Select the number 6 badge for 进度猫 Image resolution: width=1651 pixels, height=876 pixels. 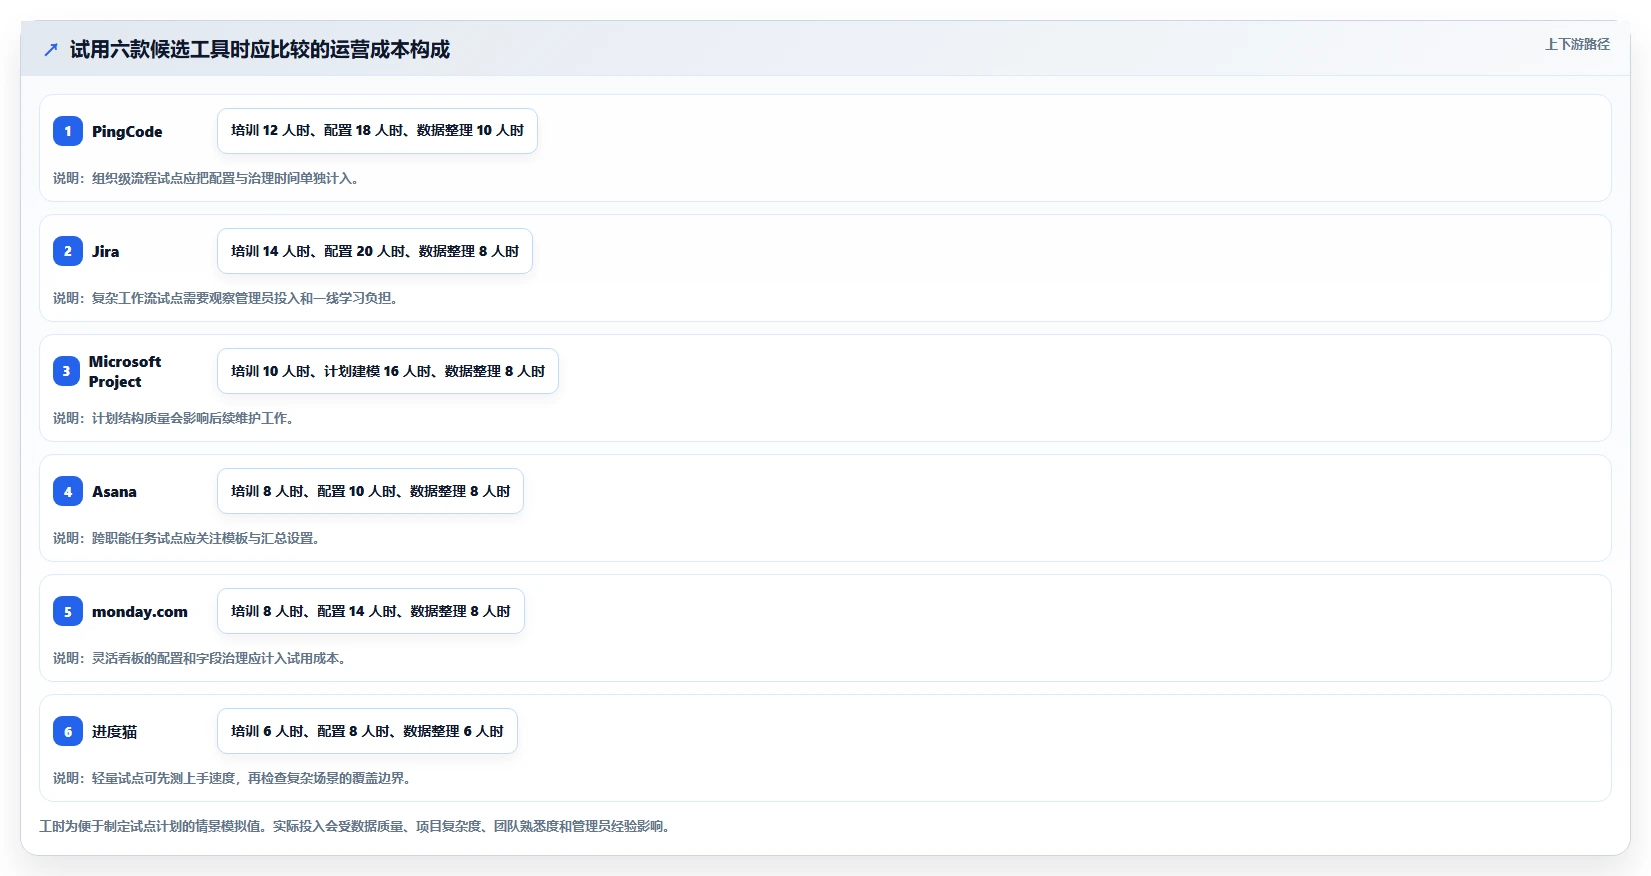point(68,731)
